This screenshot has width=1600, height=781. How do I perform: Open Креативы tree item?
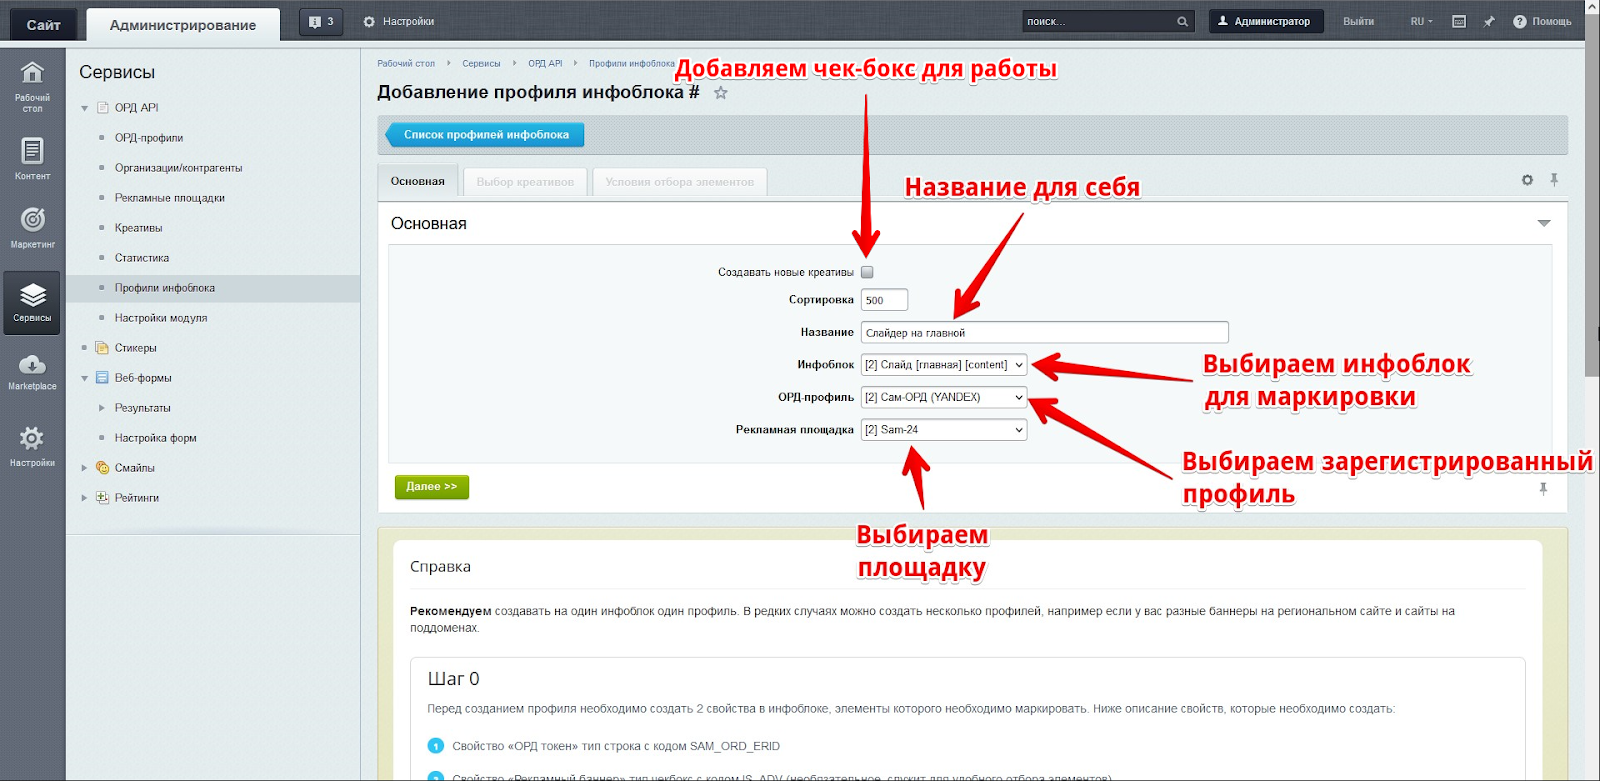[x=138, y=228]
